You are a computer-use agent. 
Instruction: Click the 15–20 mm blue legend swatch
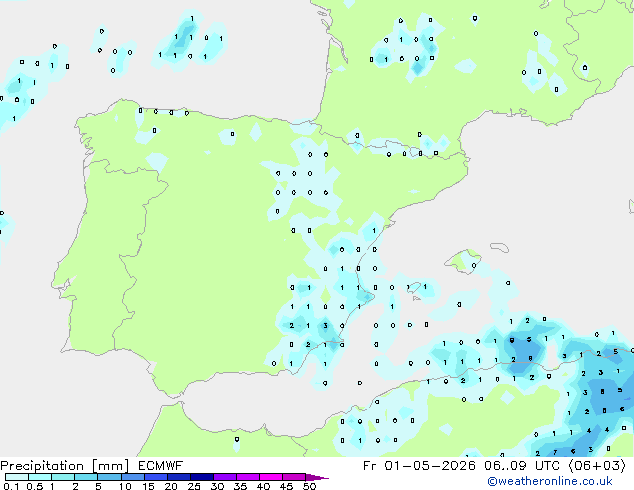155,477
